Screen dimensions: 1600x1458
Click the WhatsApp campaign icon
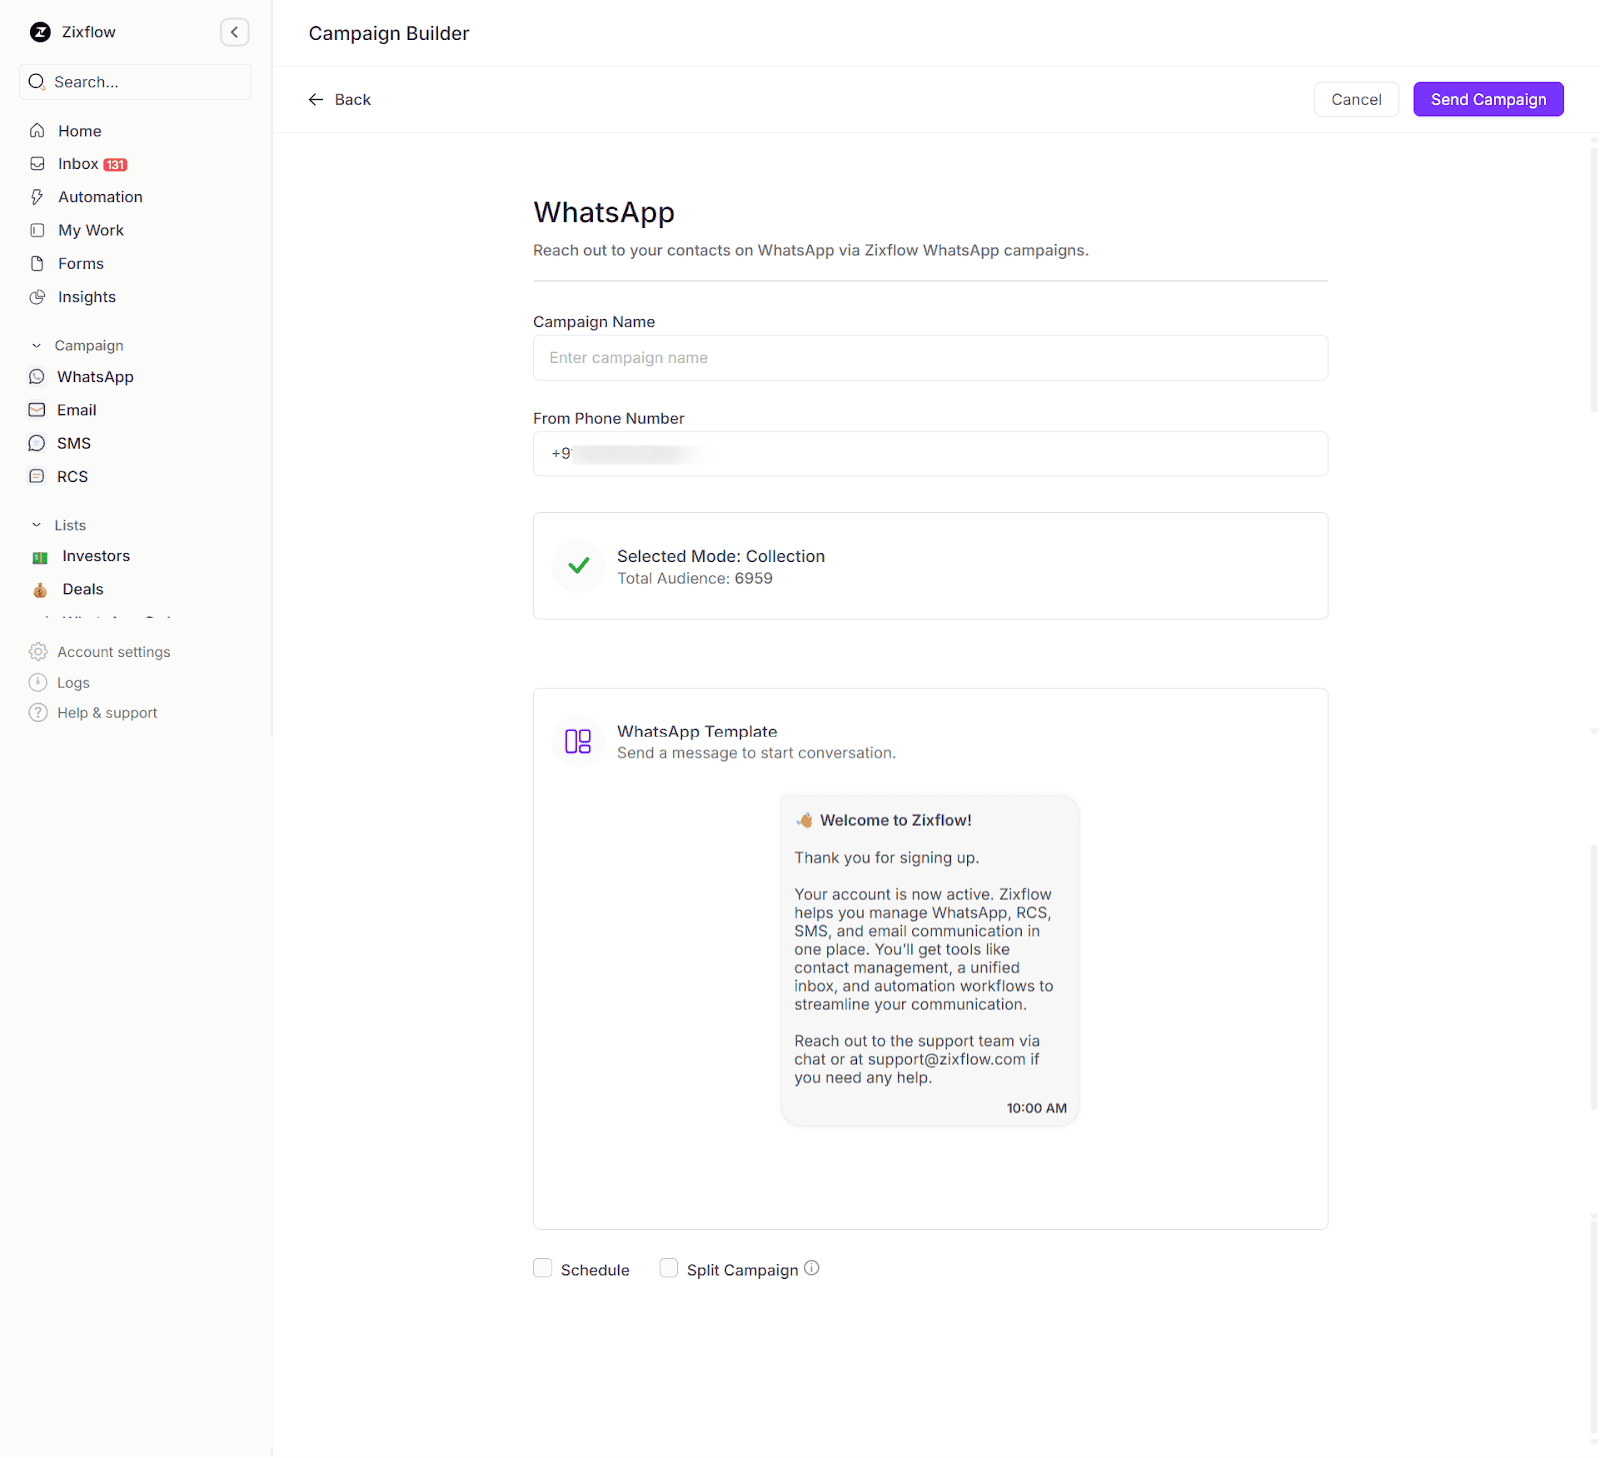click(37, 376)
